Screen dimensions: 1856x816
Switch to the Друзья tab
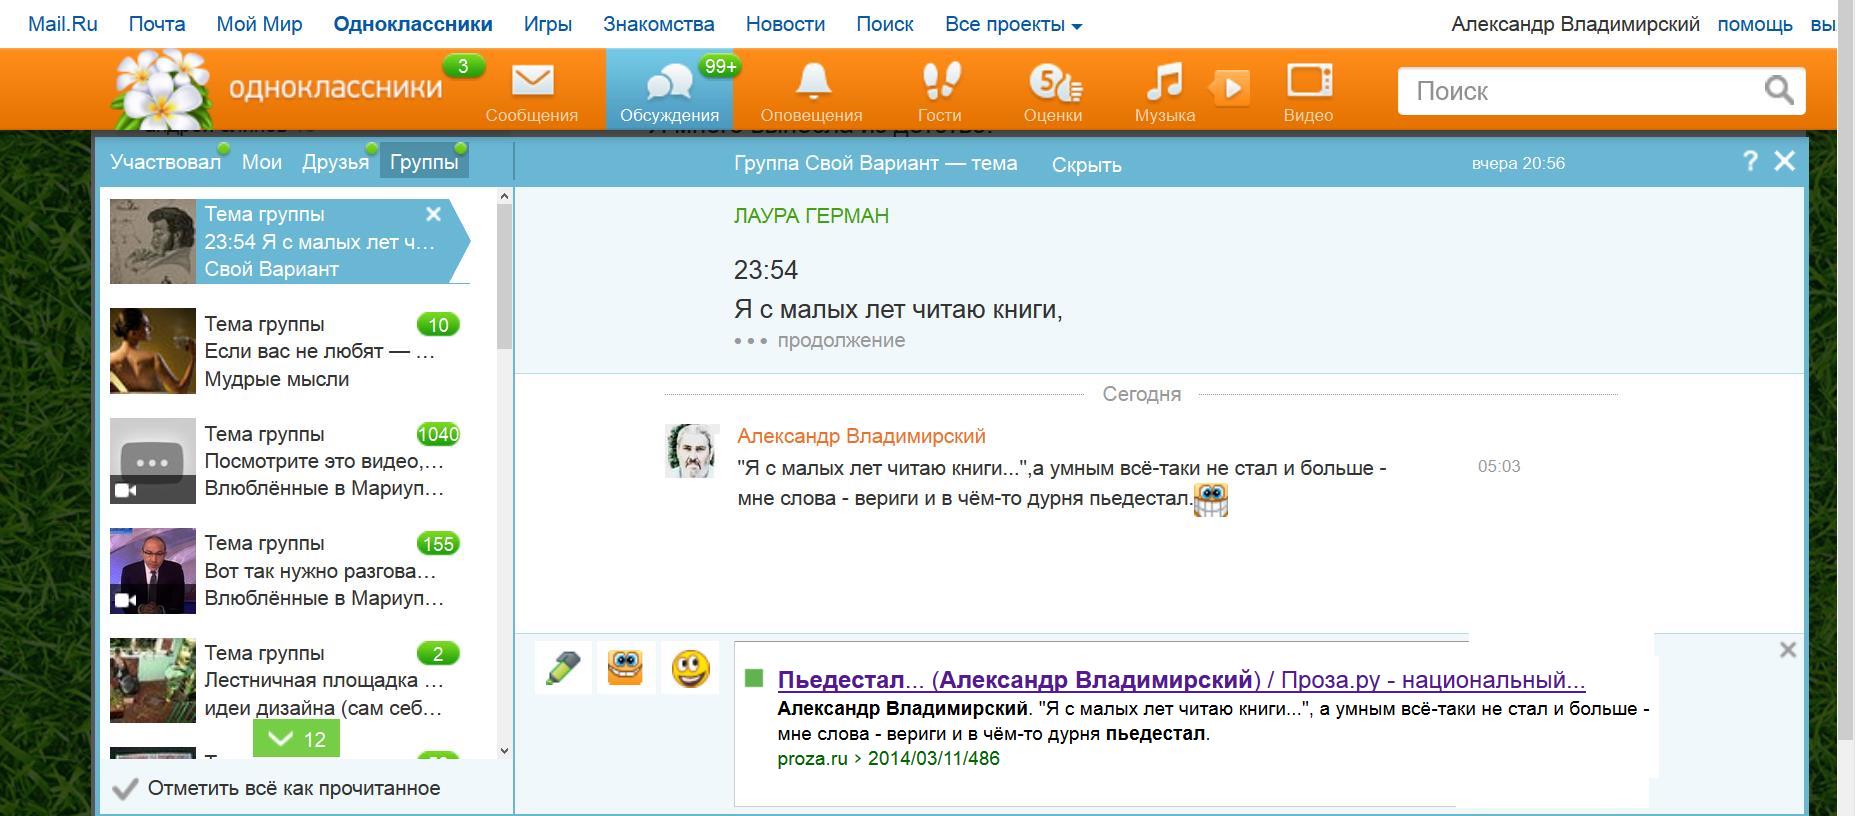[x=336, y=162]
